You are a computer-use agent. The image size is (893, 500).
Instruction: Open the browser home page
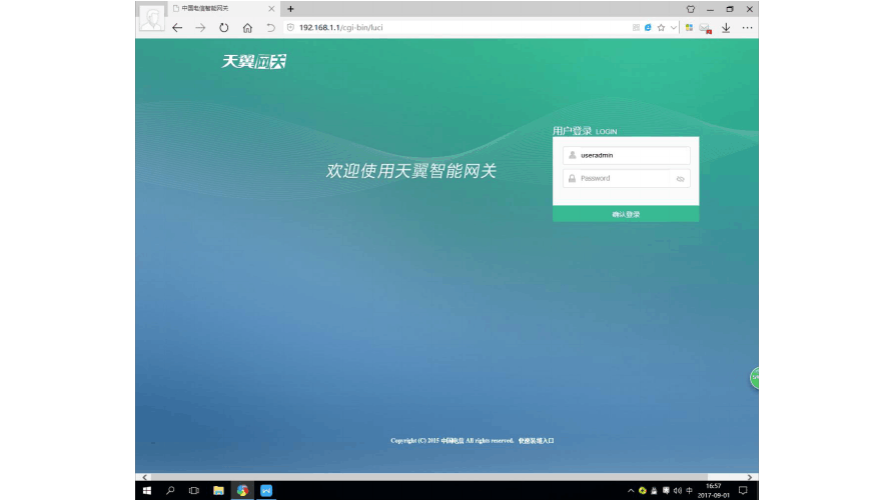click(247, 27)
